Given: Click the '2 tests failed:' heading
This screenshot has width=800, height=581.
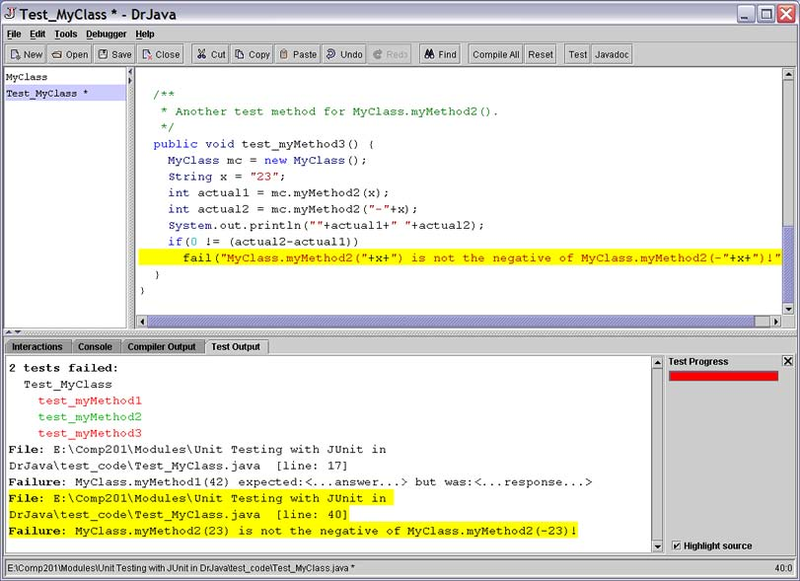Looking at the screenshot, I should [x=63, y=368].
